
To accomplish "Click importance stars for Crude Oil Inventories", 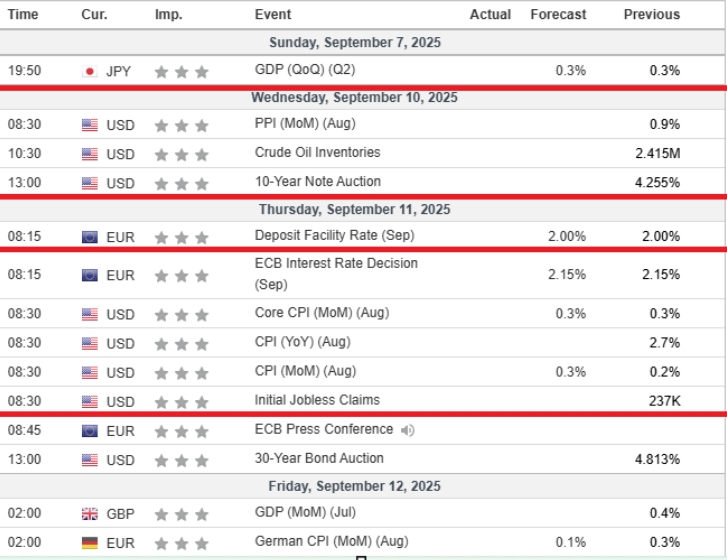I will pyautogui.click(x=181, y=154).
